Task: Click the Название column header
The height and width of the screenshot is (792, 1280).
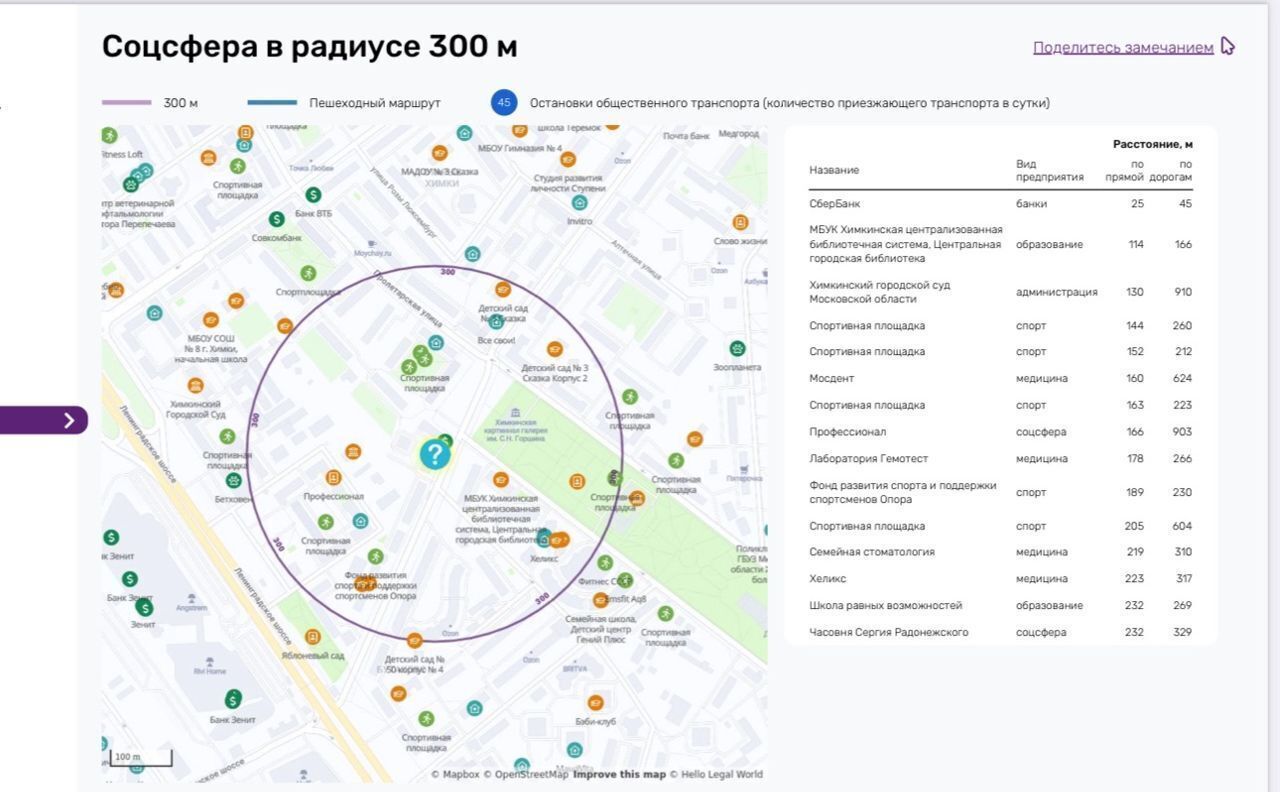Action: [834, 170]
